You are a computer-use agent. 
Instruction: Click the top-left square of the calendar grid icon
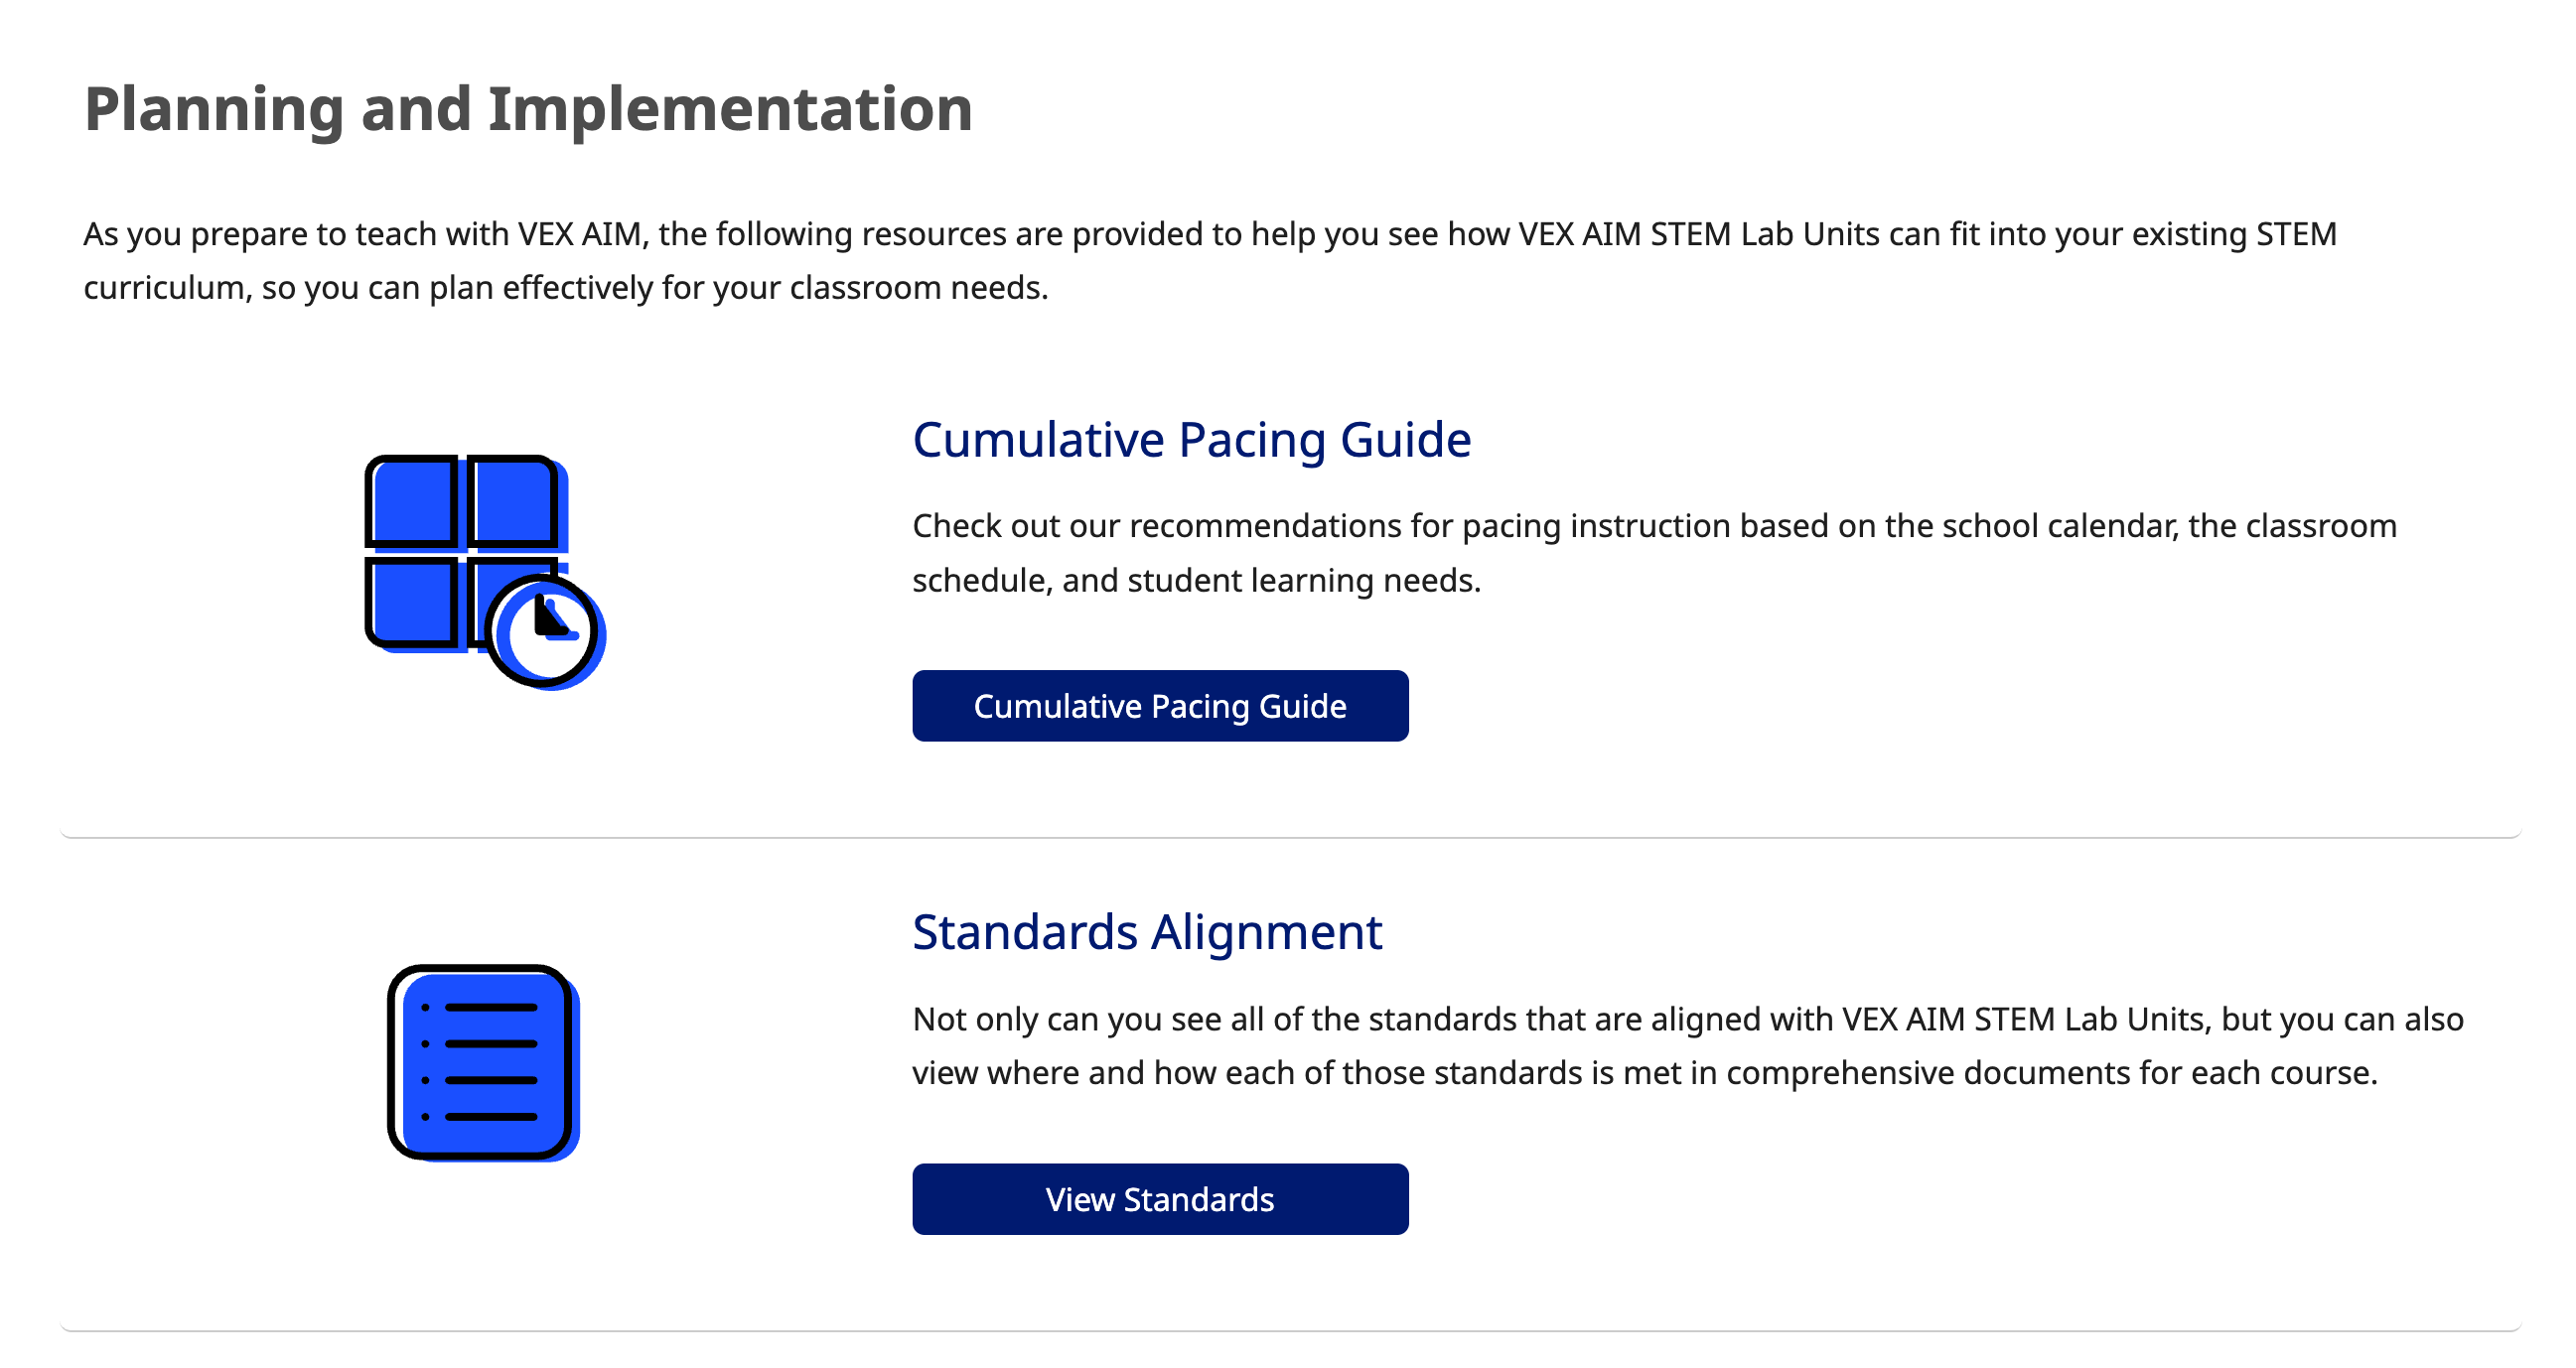[x=412, y=502]
